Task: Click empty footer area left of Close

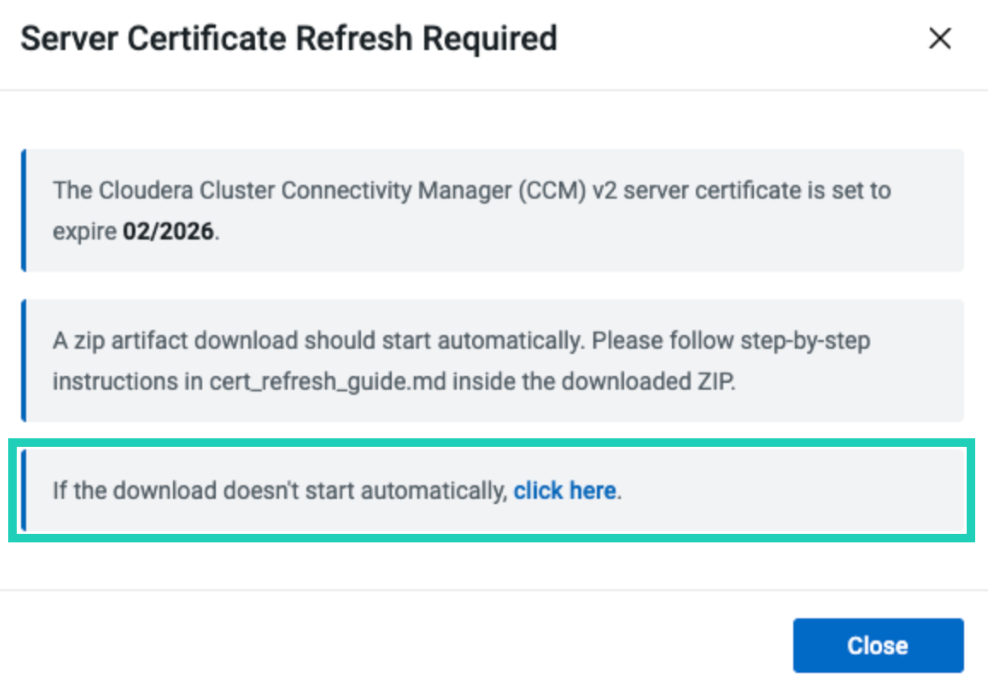Action: click(400, 645)
